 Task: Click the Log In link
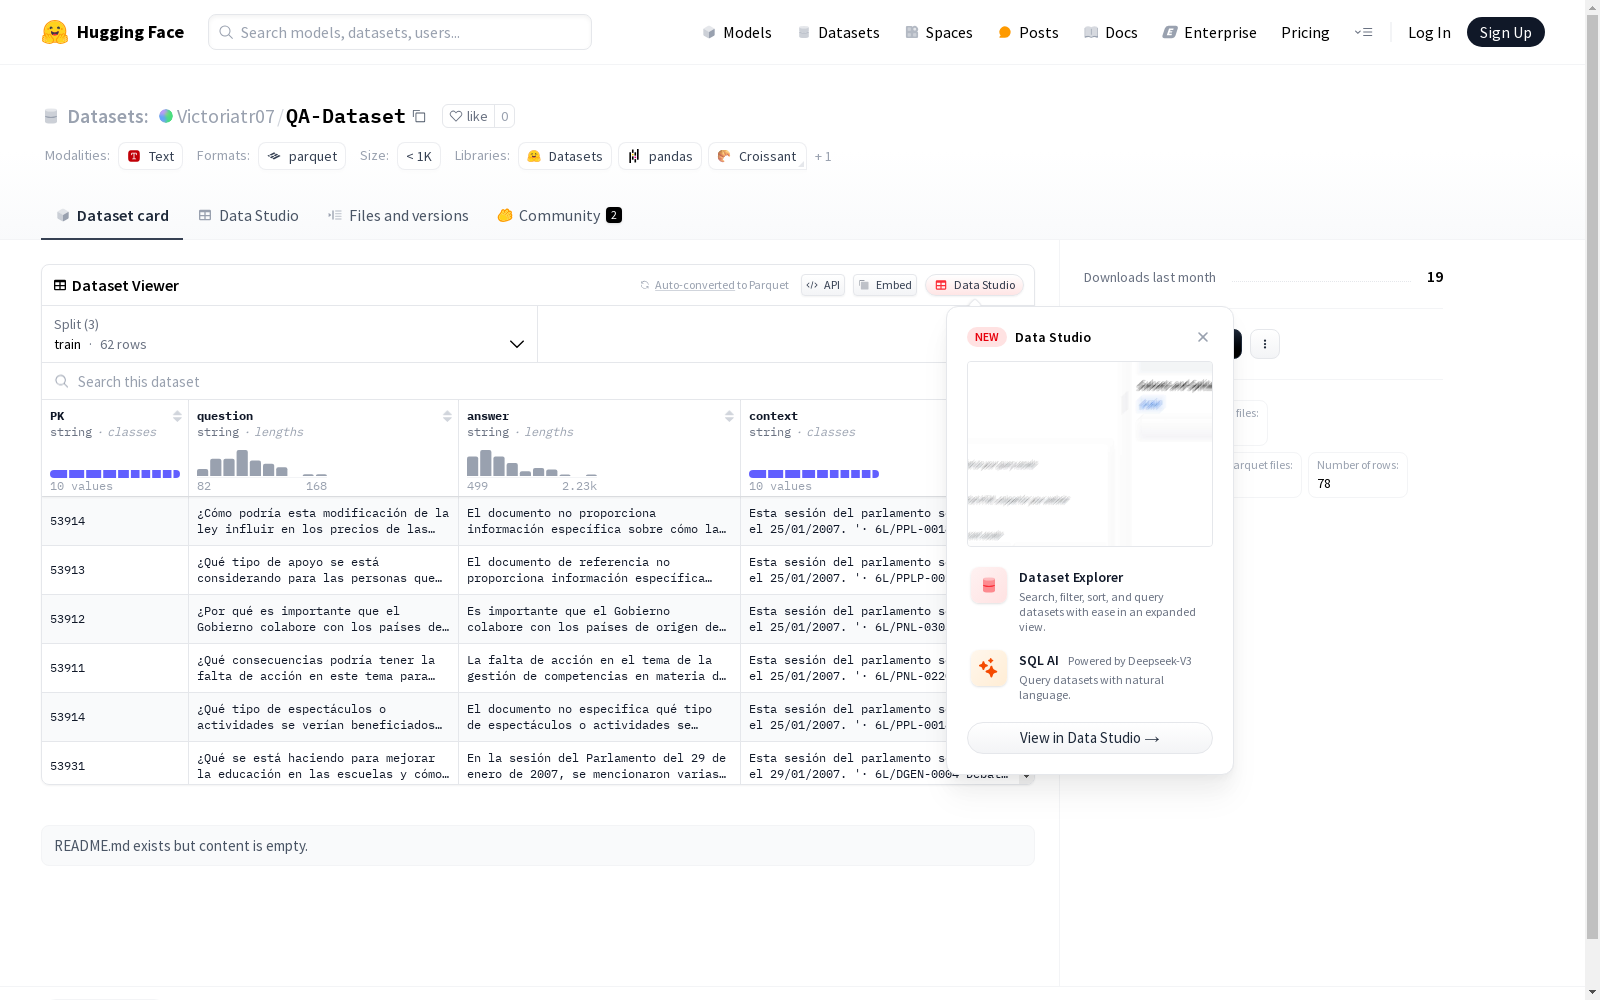click(x=1429, y=33)
